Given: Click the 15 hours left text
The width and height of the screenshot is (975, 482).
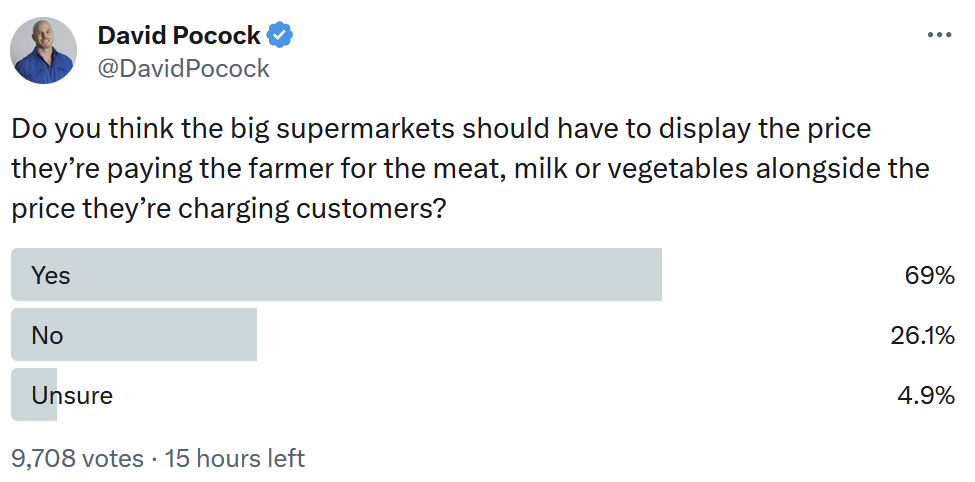Looking at the screenshot, I should tap(234, 458).
